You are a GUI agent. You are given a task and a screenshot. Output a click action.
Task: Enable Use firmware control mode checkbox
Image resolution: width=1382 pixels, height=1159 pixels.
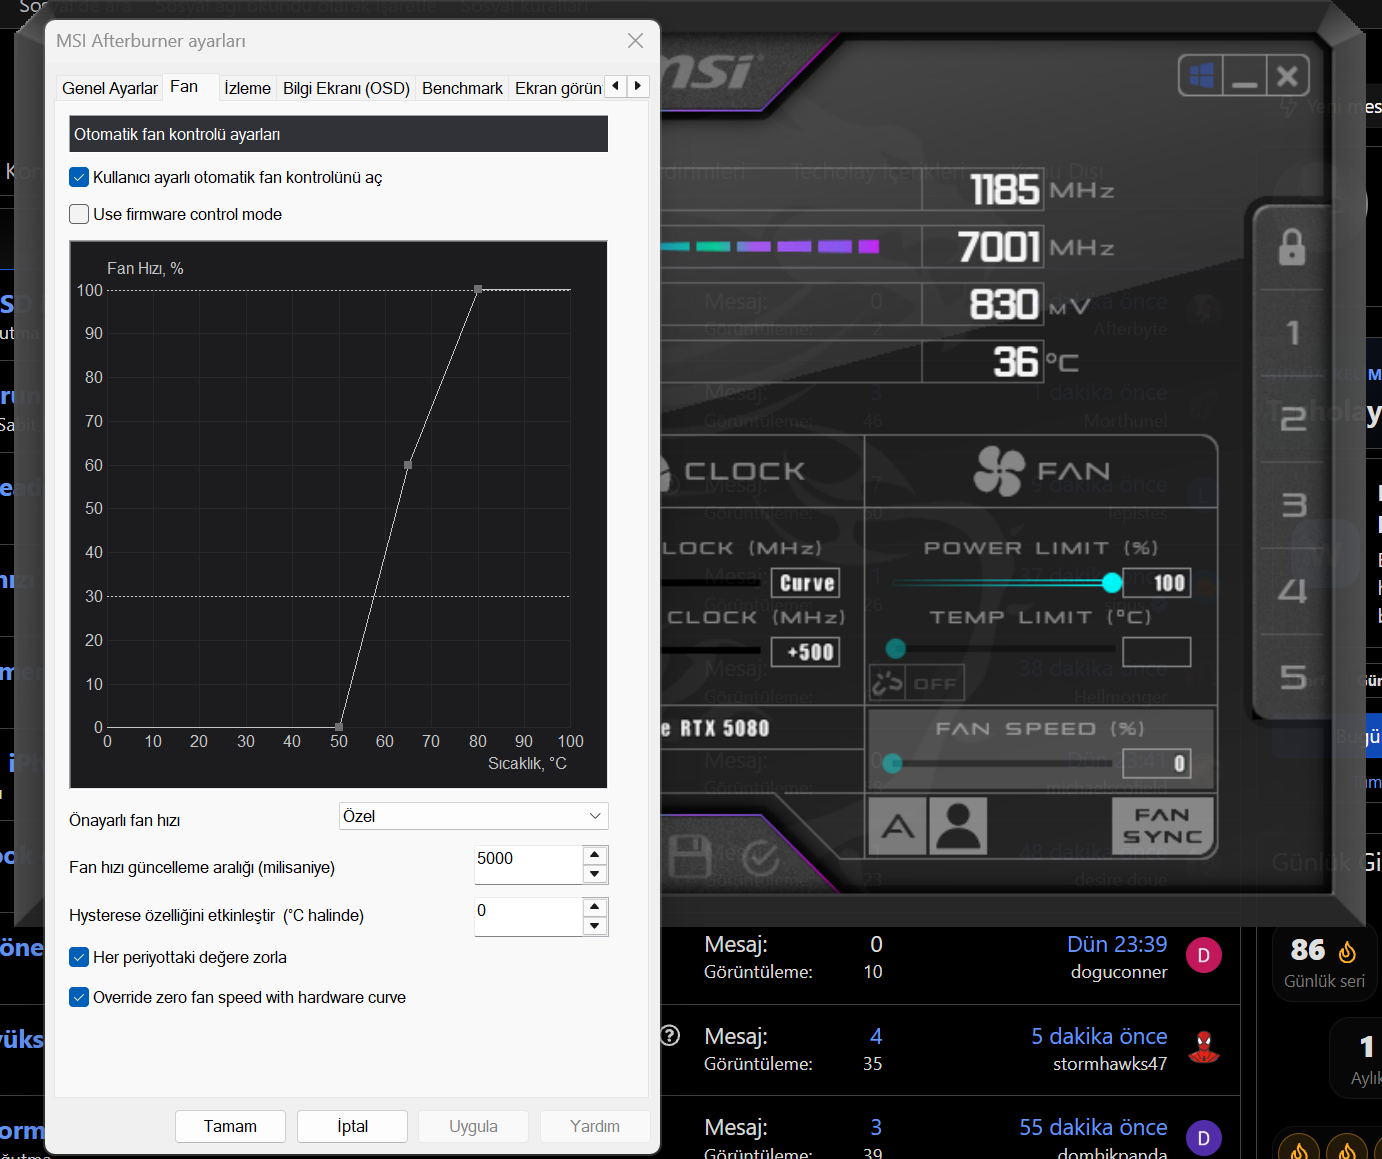[79, 214]
